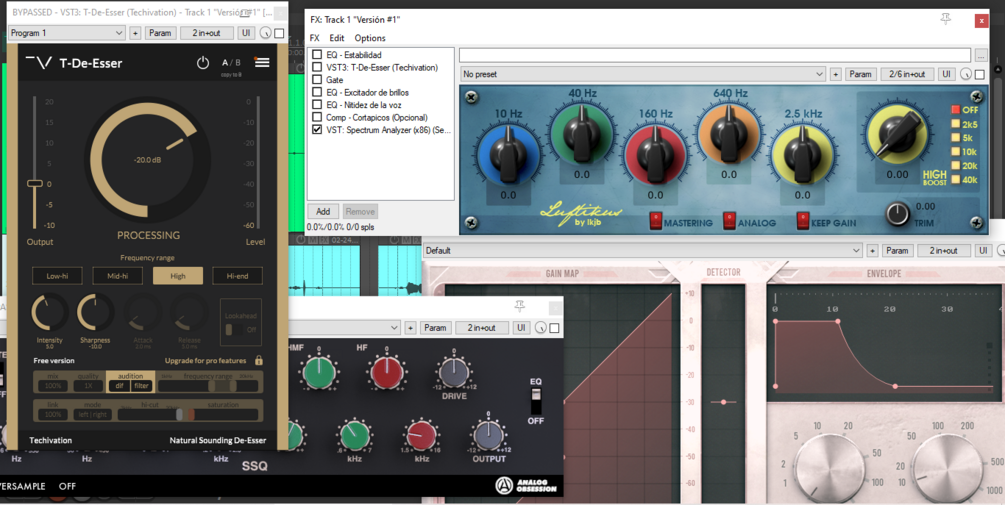Click the detector threshold handle

[x=724, y=402]
